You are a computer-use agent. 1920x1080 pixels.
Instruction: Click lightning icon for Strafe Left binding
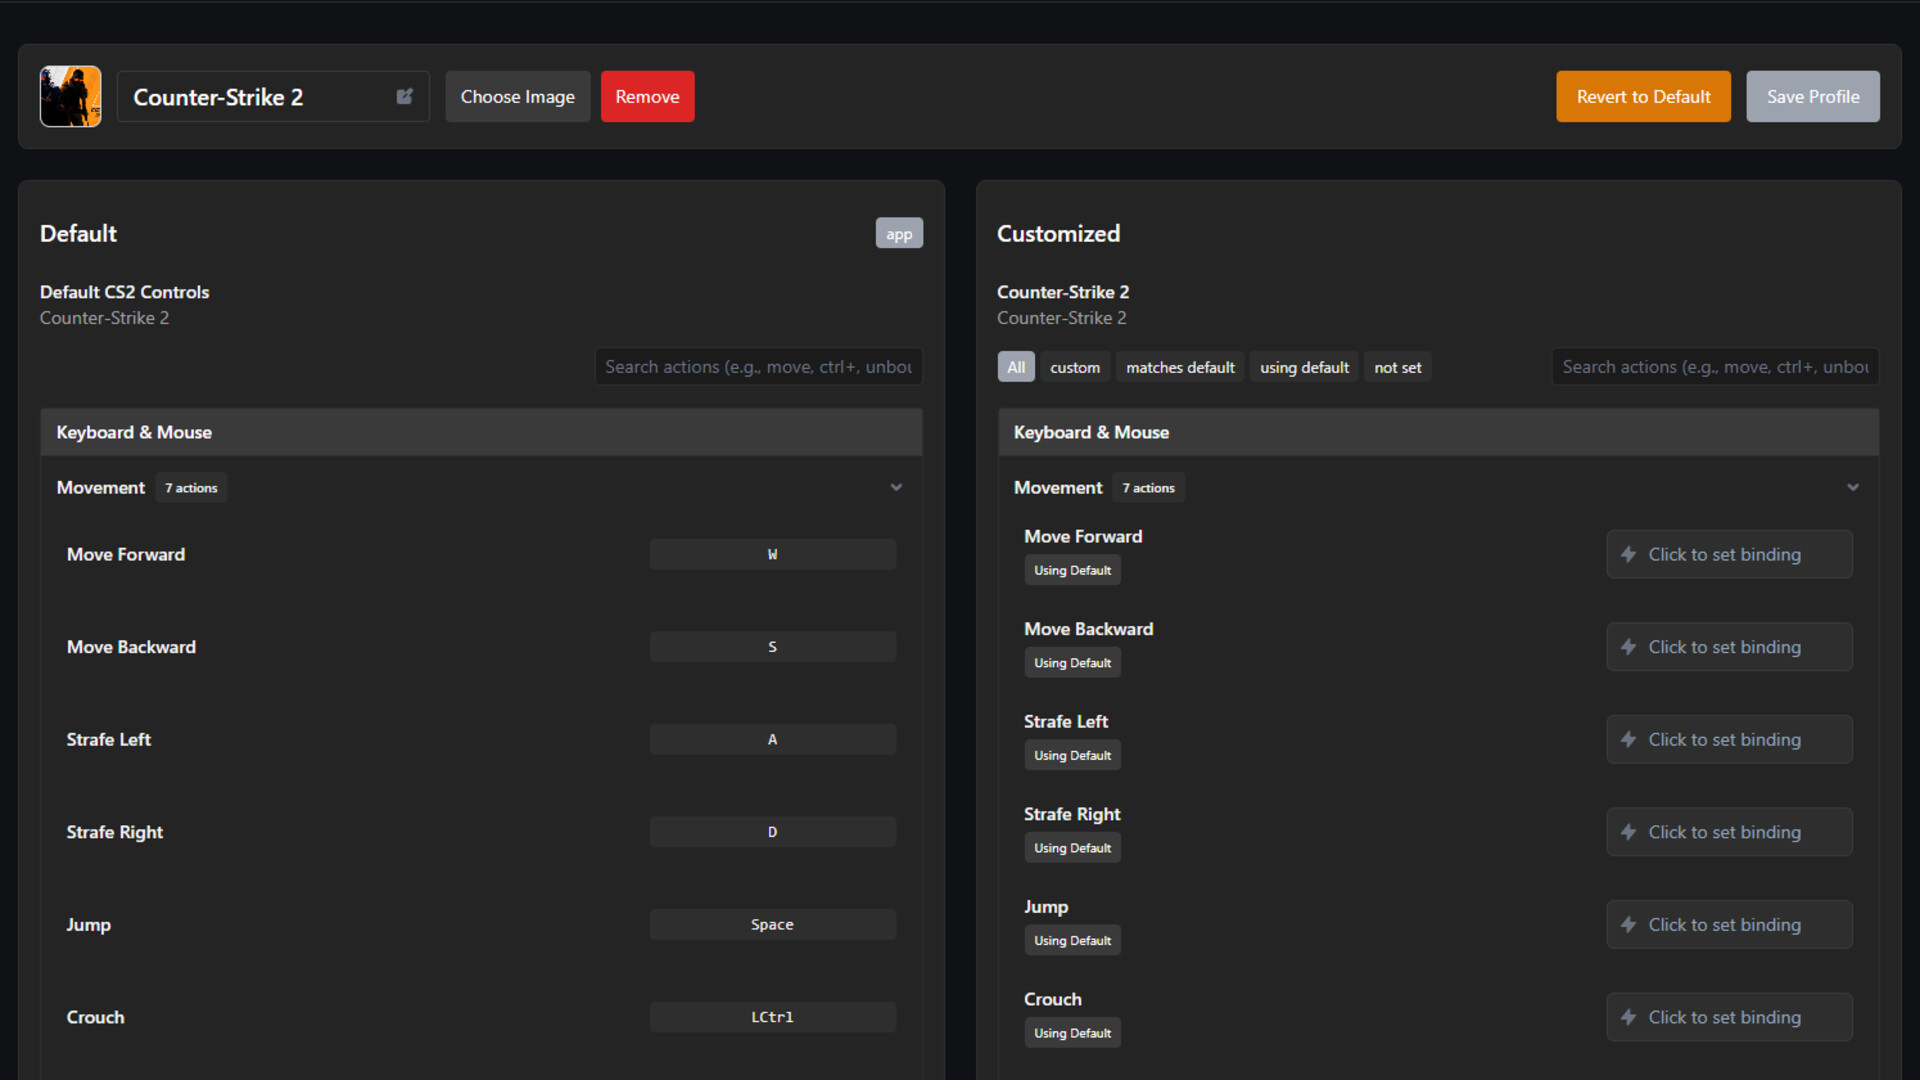(x=1628, y=739)
